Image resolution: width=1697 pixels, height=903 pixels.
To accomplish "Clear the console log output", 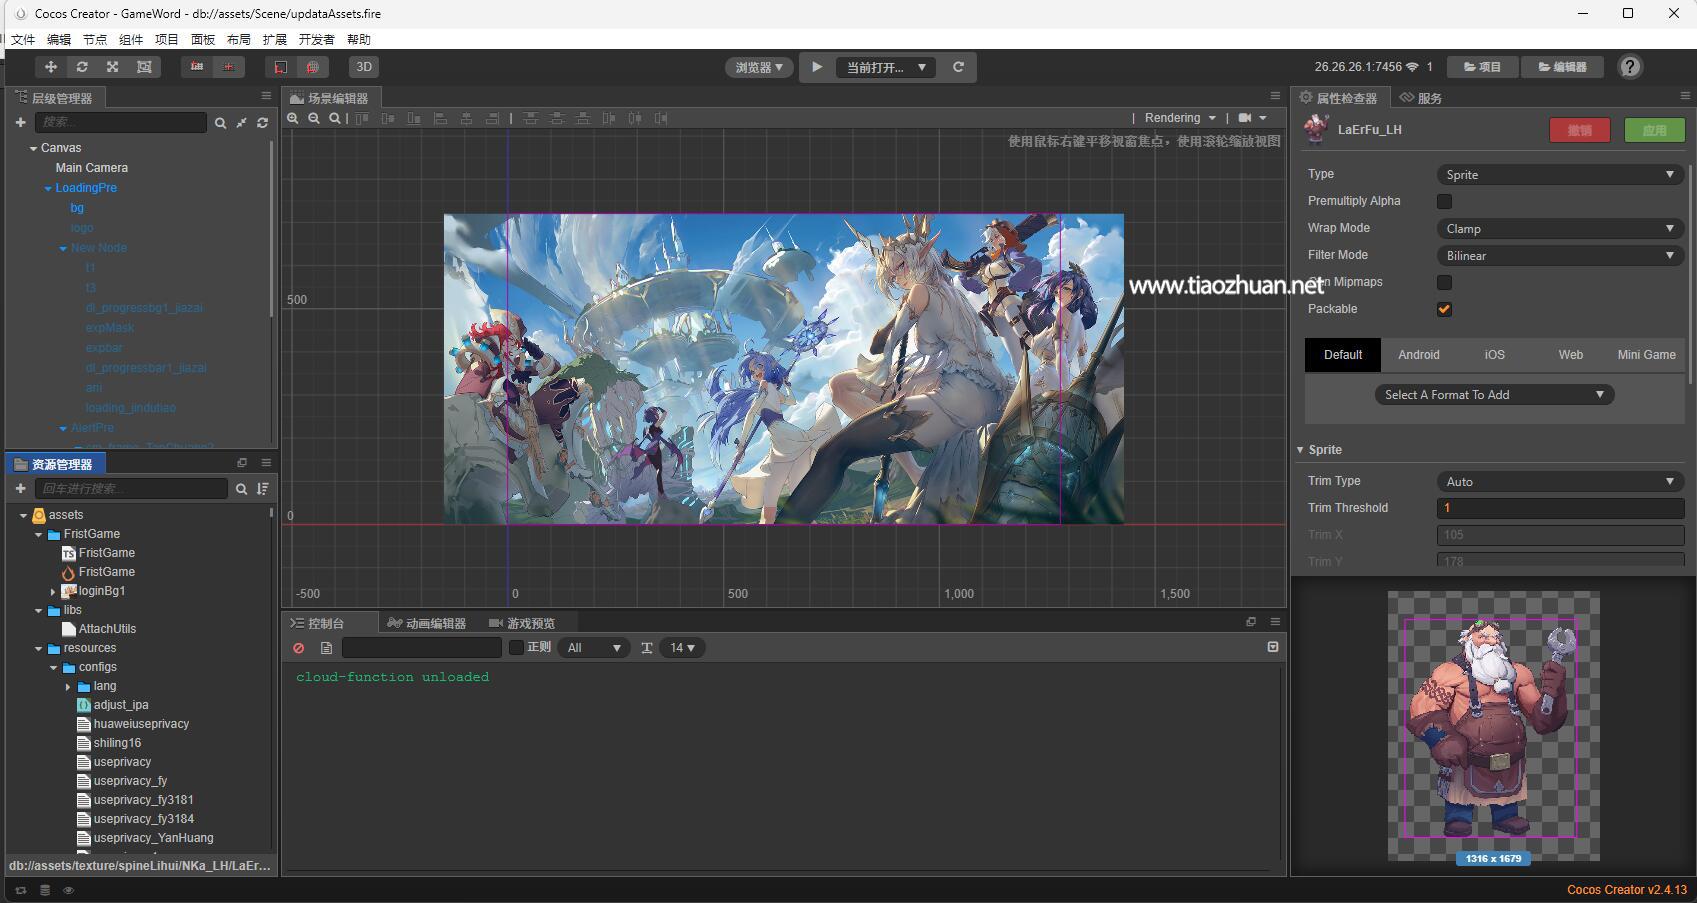I will (298, 648).
